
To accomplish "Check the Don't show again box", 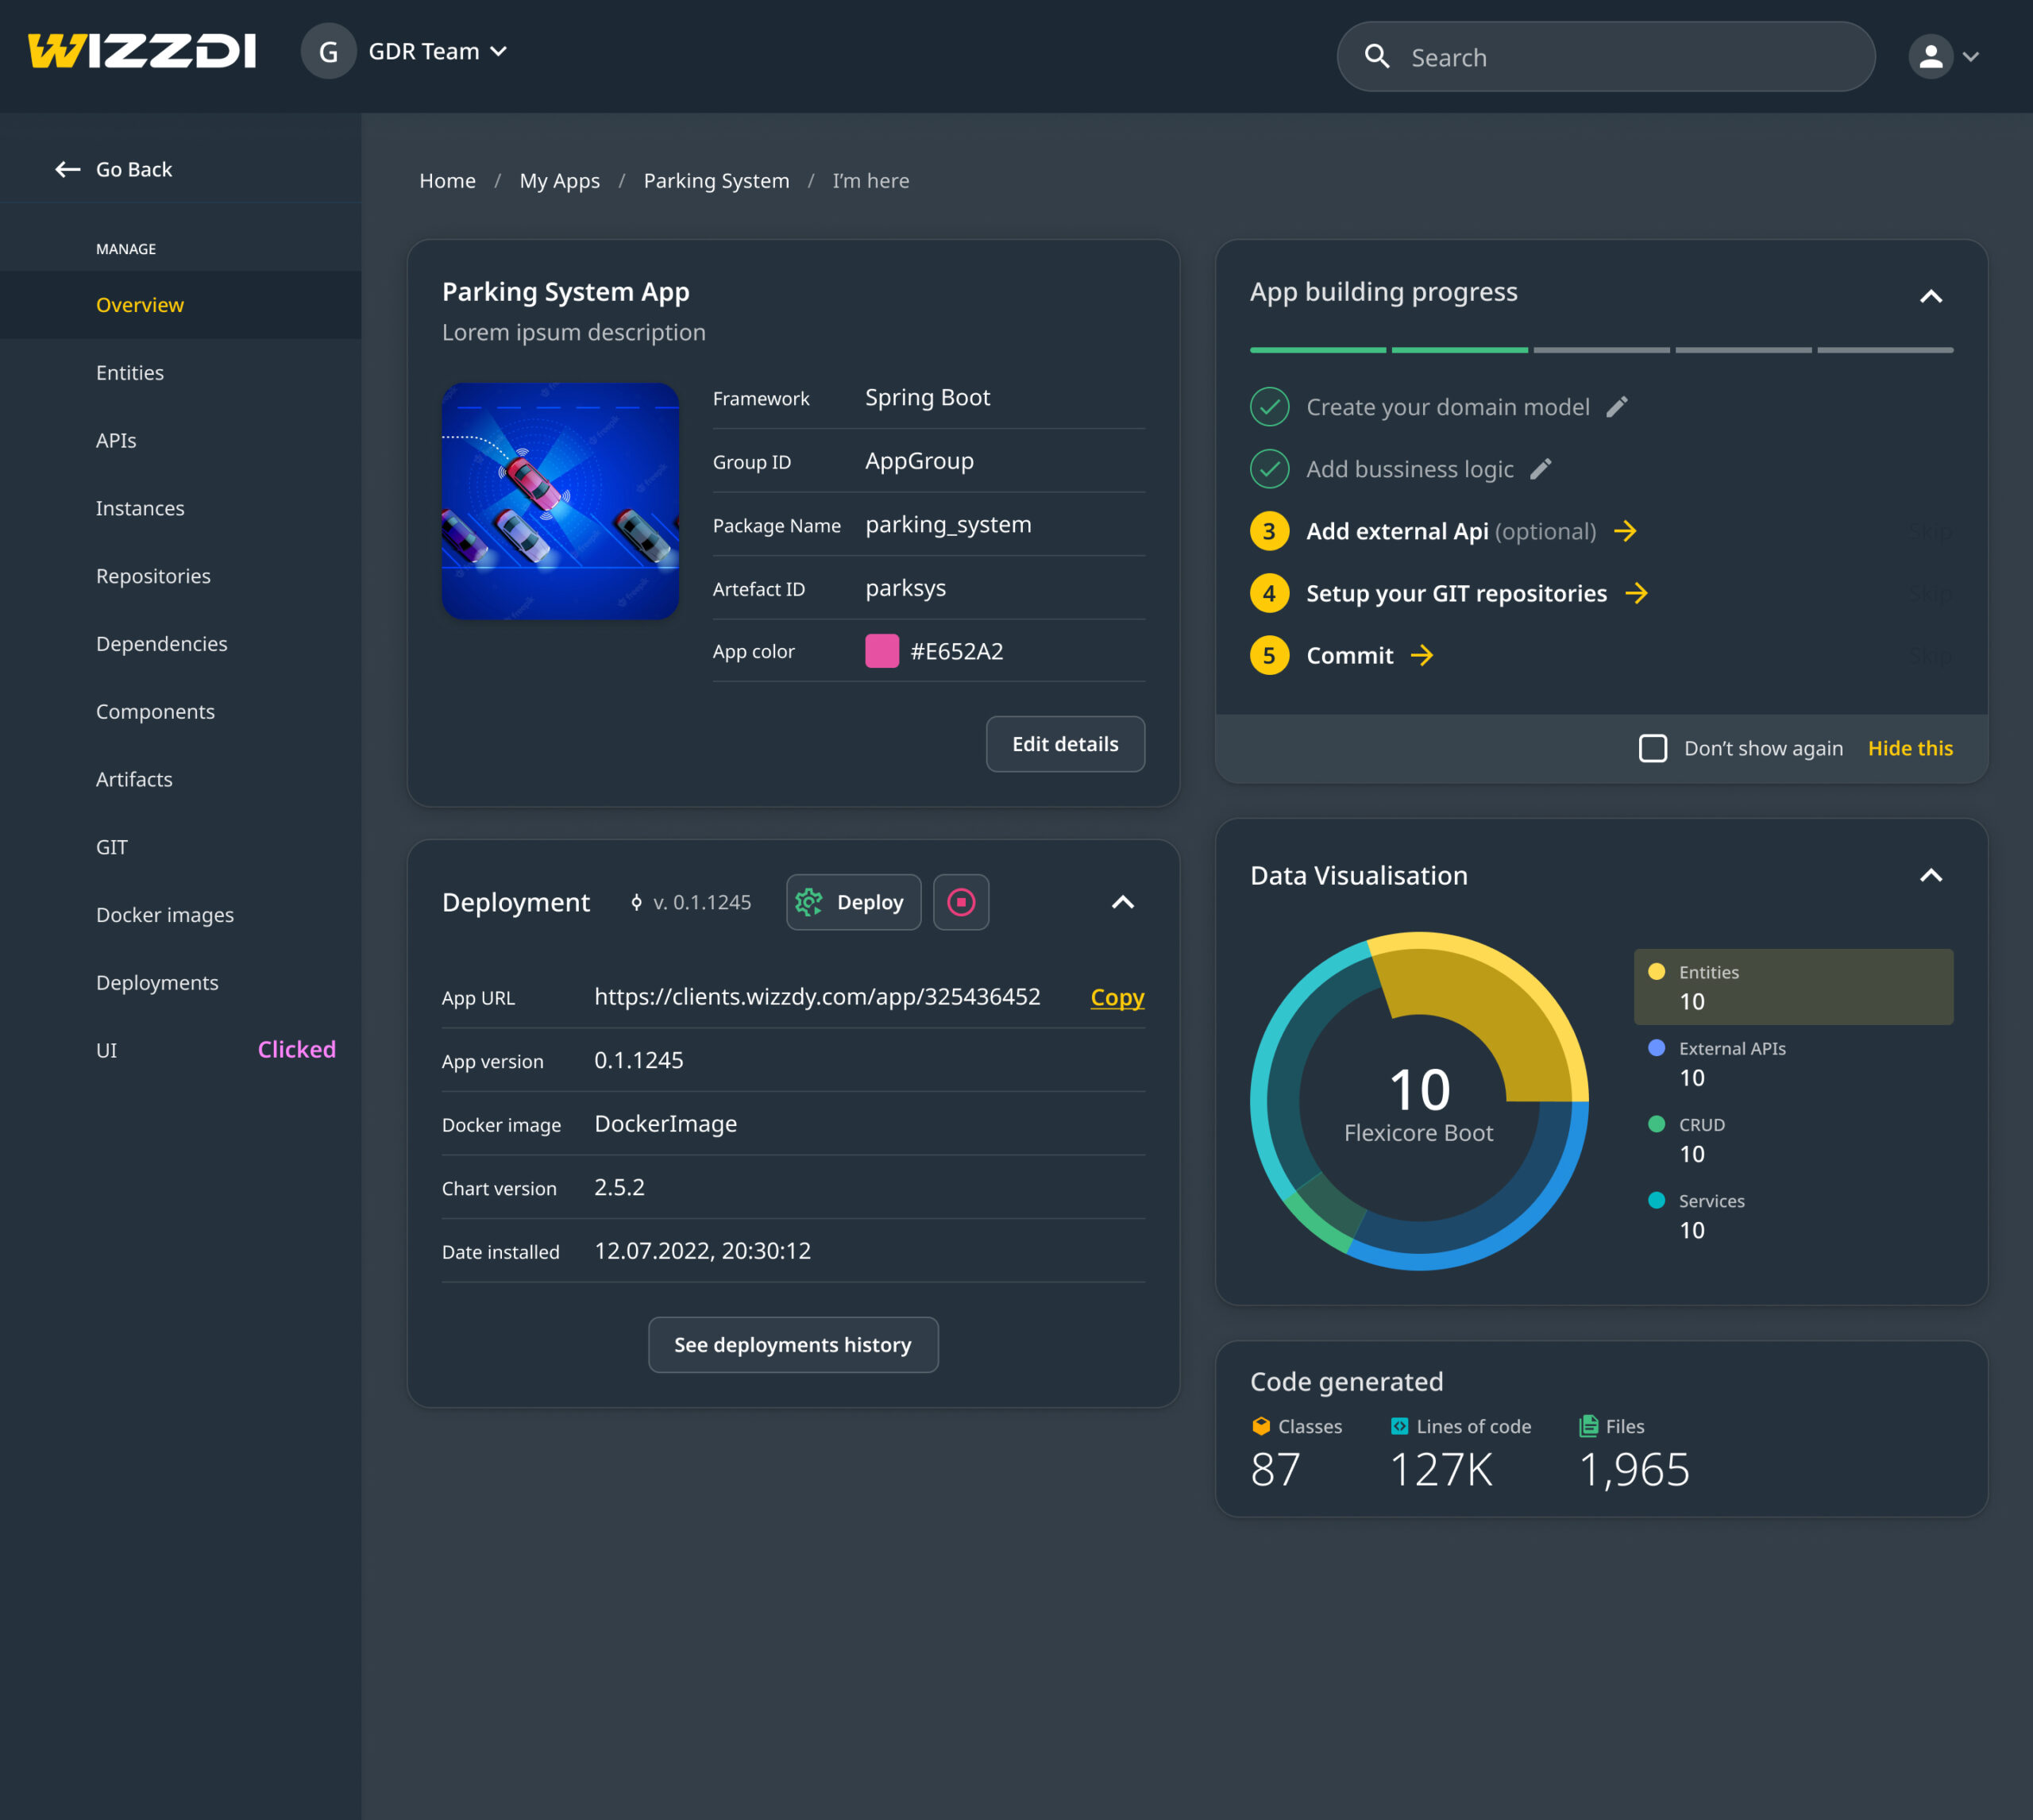I will coord(1652,748).
